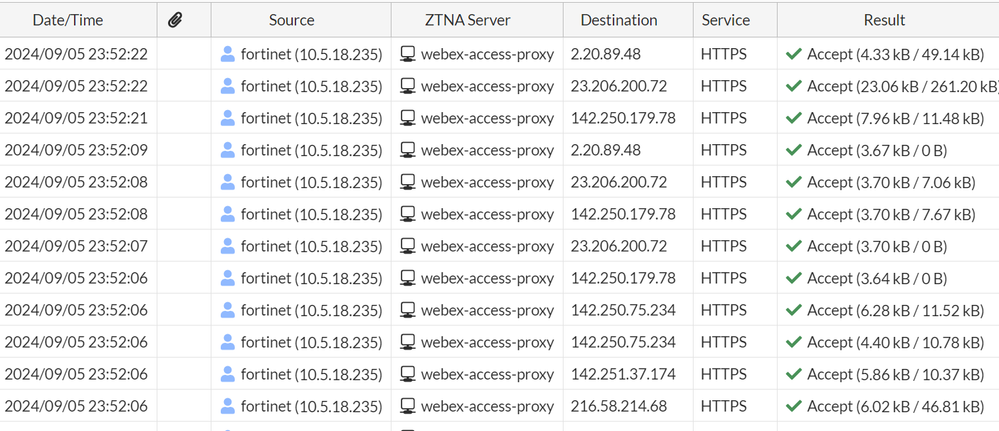Click the Result column header
This screenshot has height=431, width=999.
click(884, 20)
